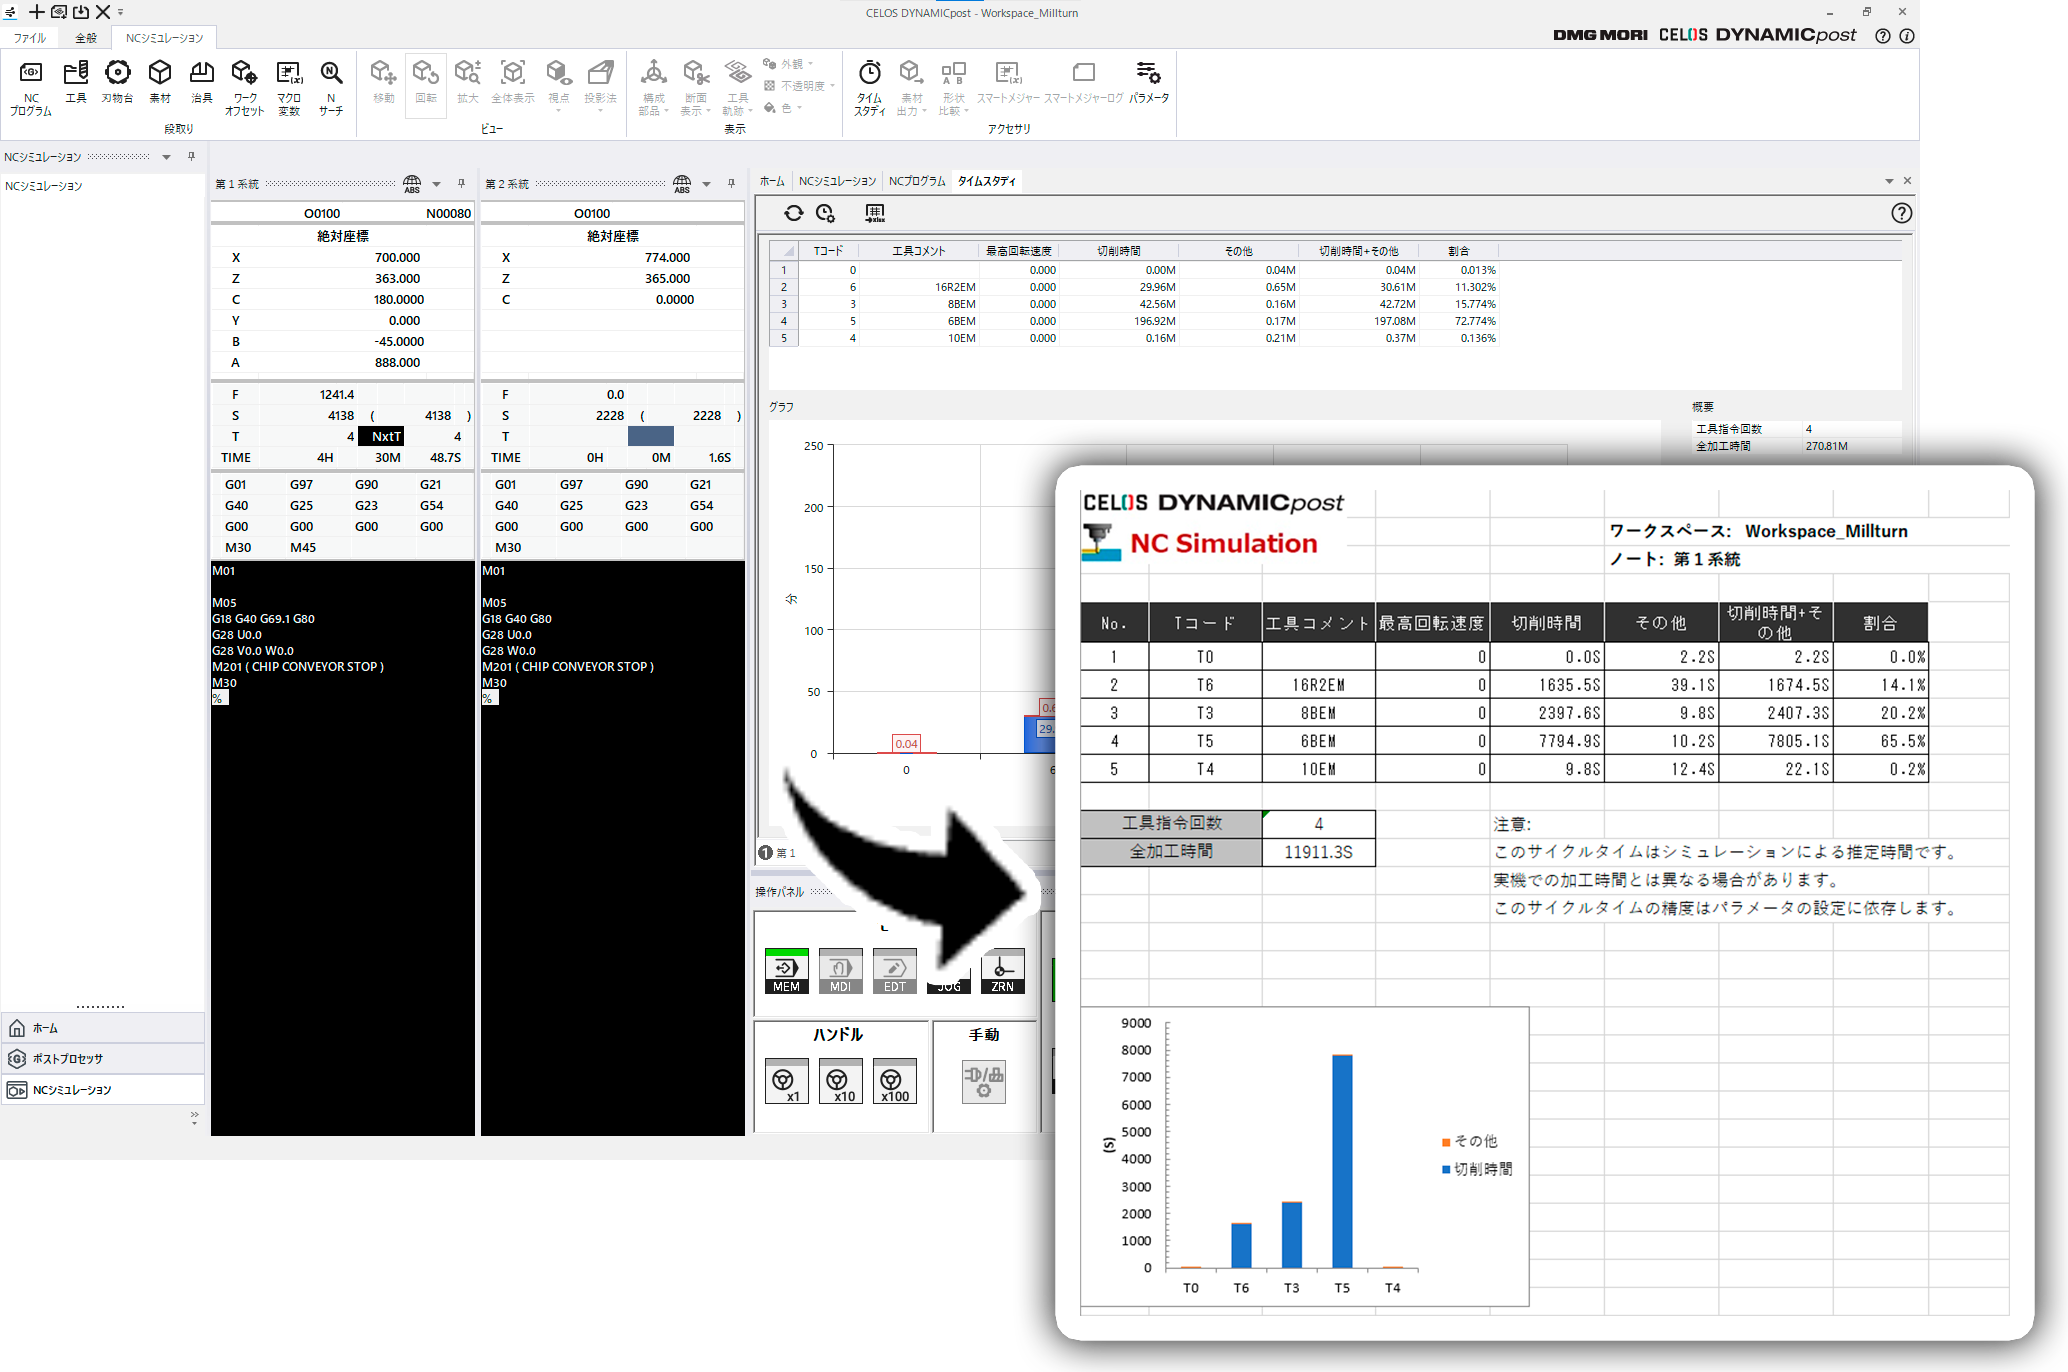
Task: Open the ファイル ribbon tab
Action: 30,38
